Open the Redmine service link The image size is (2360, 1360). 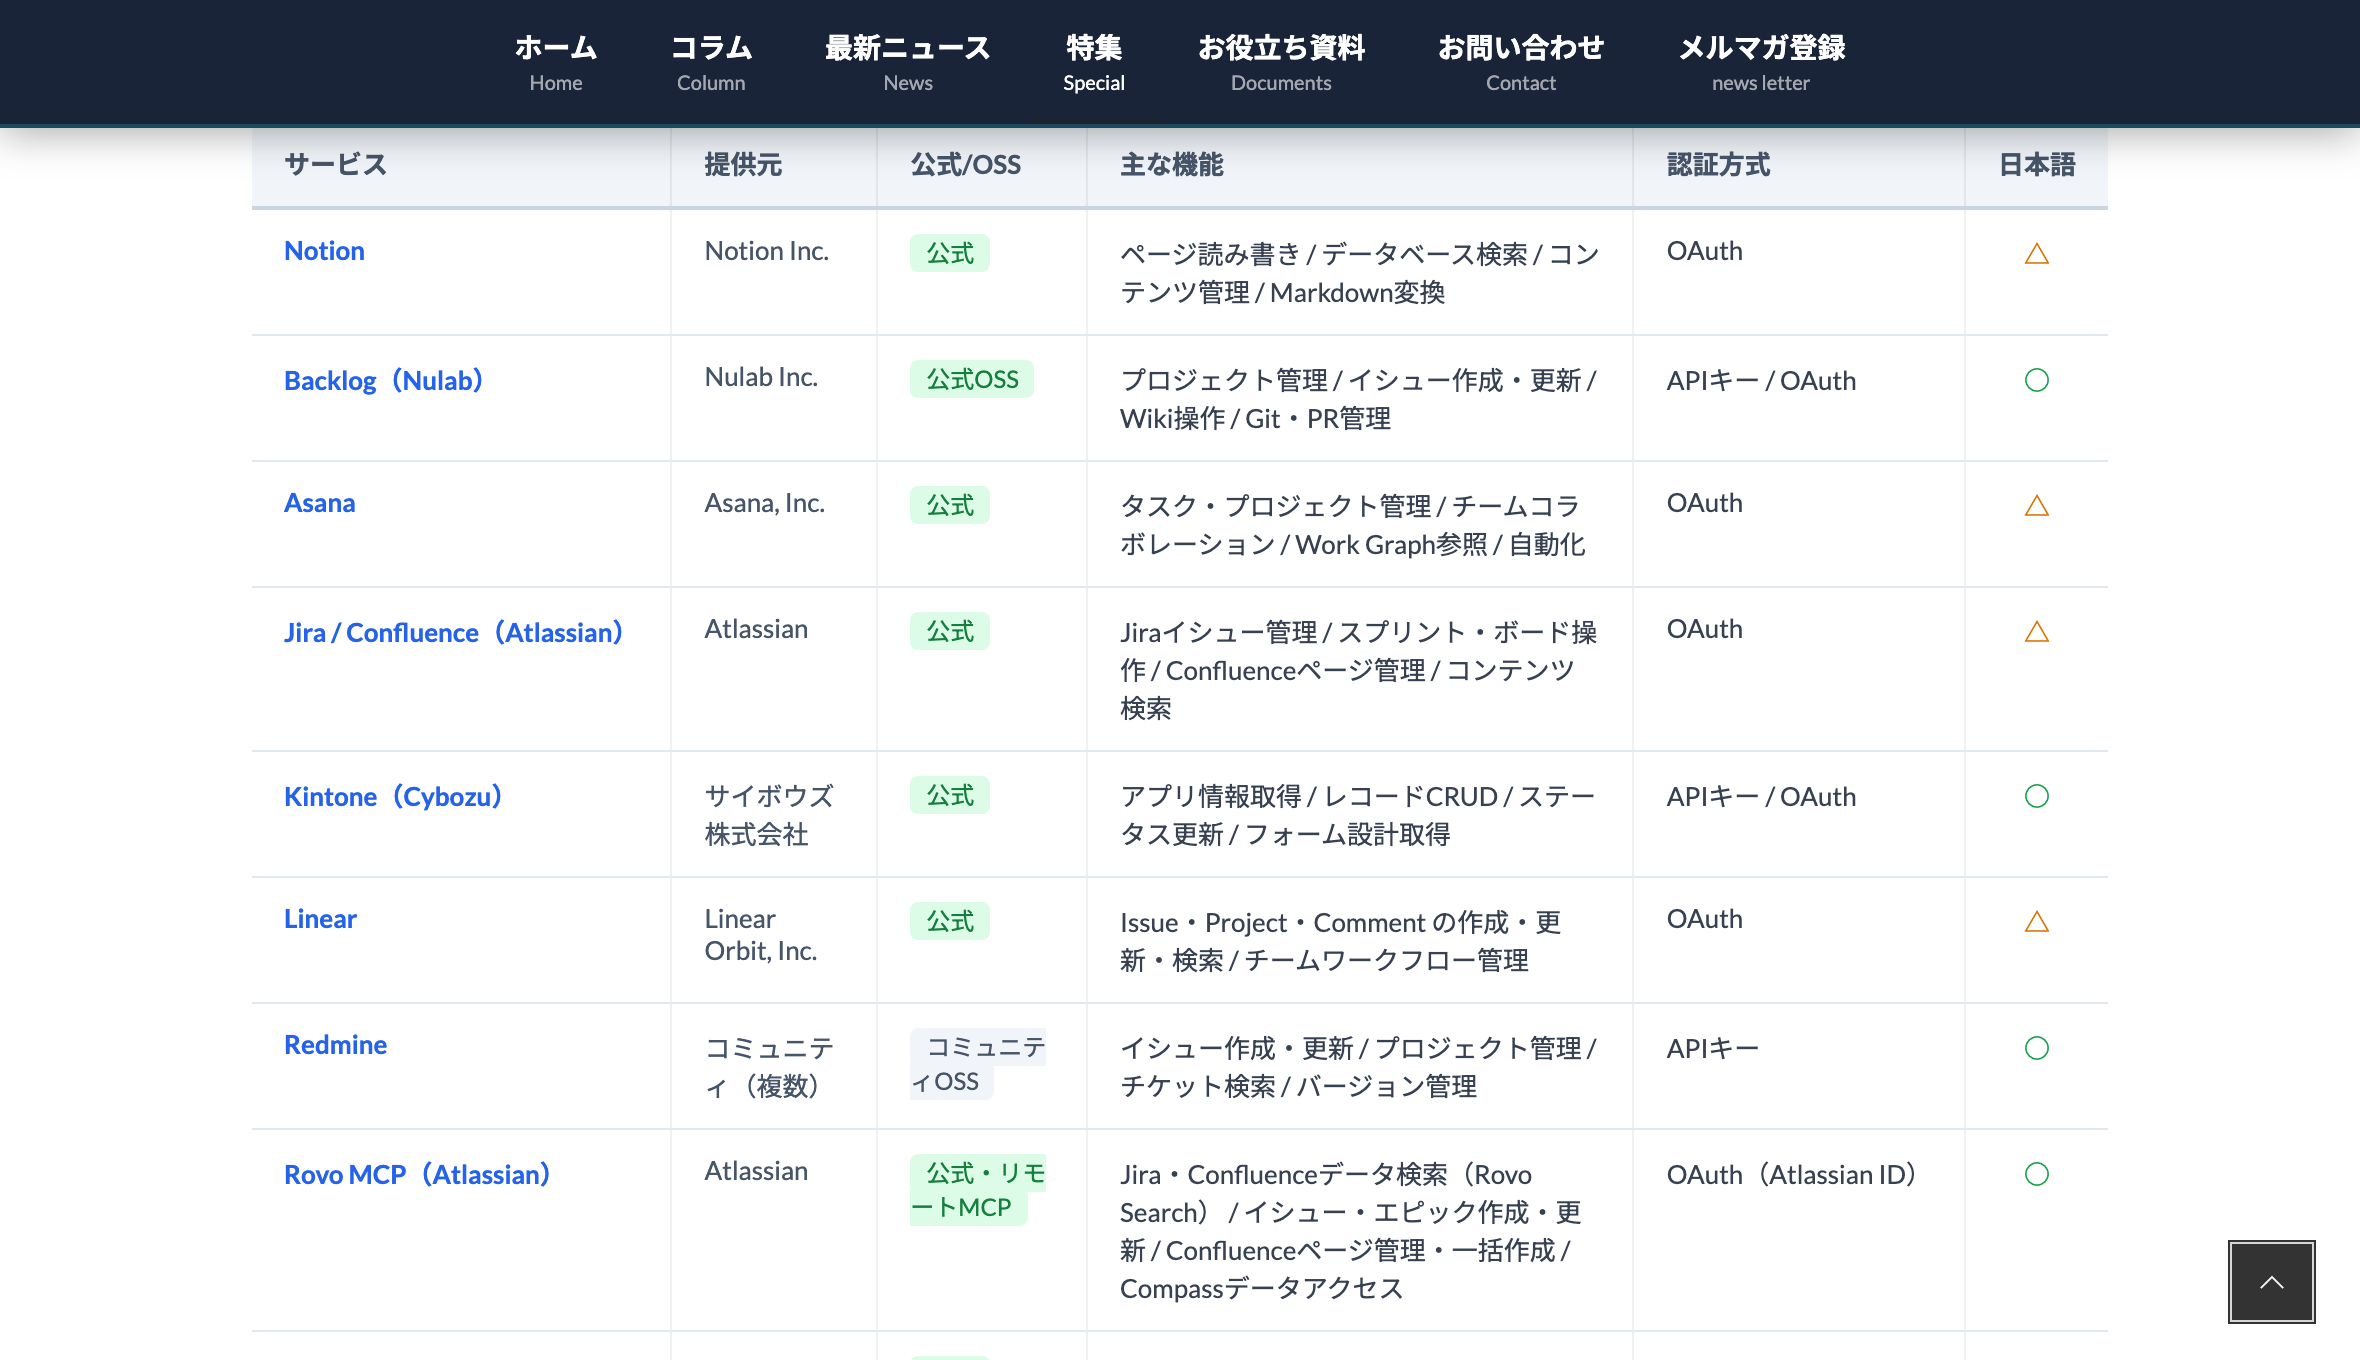tap(335, 1045)
